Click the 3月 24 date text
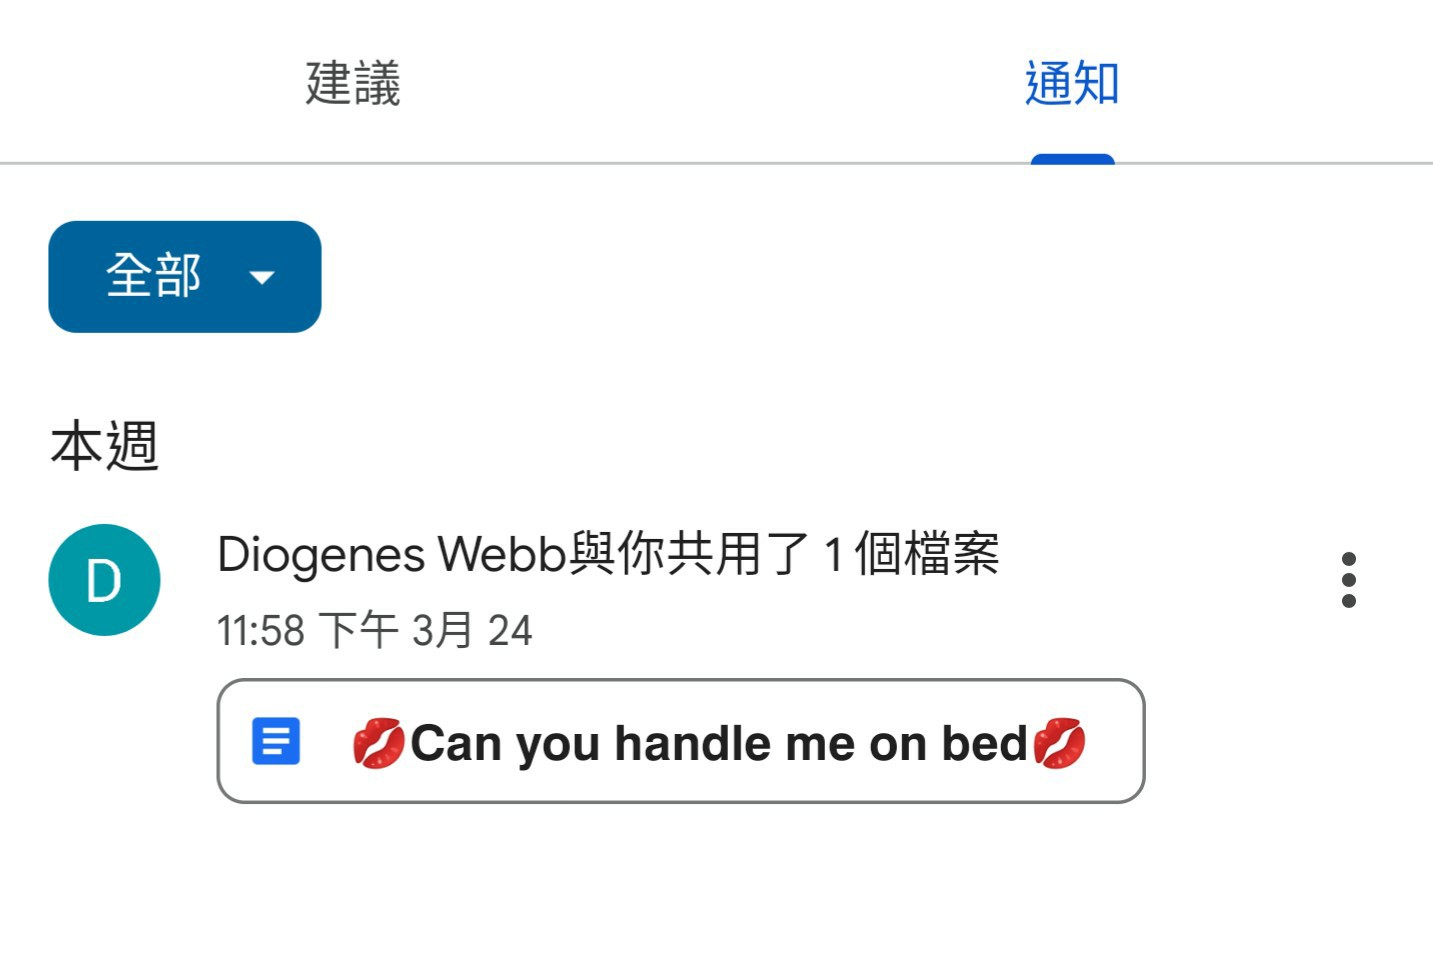Viewport: 1433px width, 962px height. pos(473,631)
